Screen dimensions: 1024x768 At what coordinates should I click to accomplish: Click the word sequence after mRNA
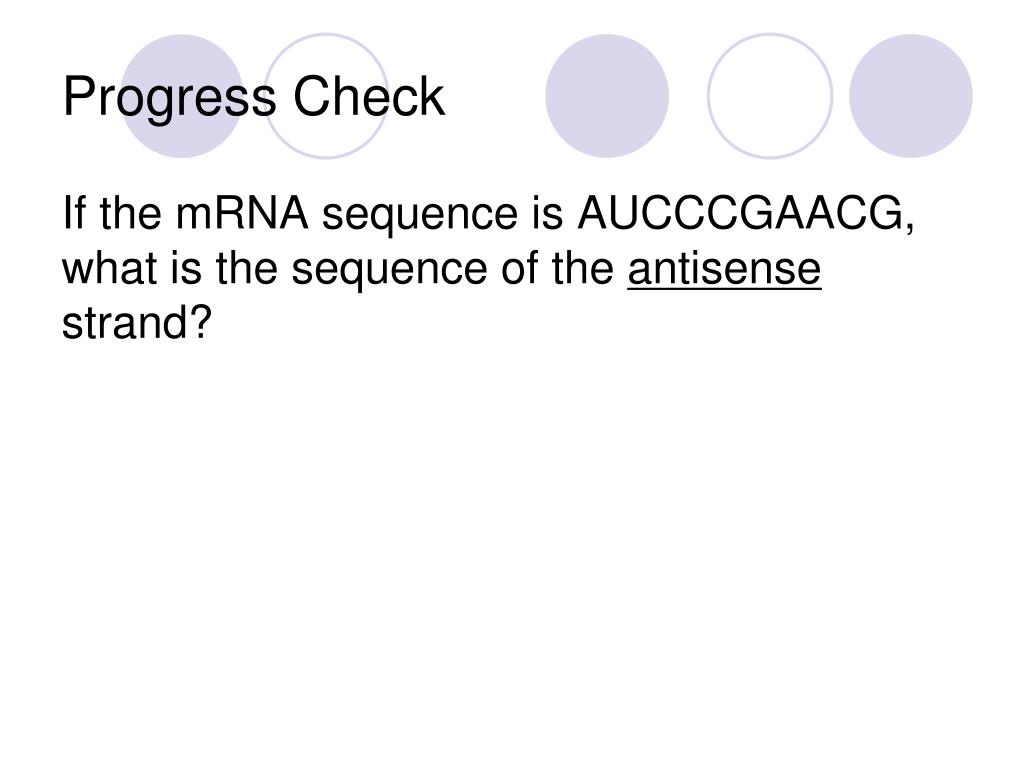420,216
